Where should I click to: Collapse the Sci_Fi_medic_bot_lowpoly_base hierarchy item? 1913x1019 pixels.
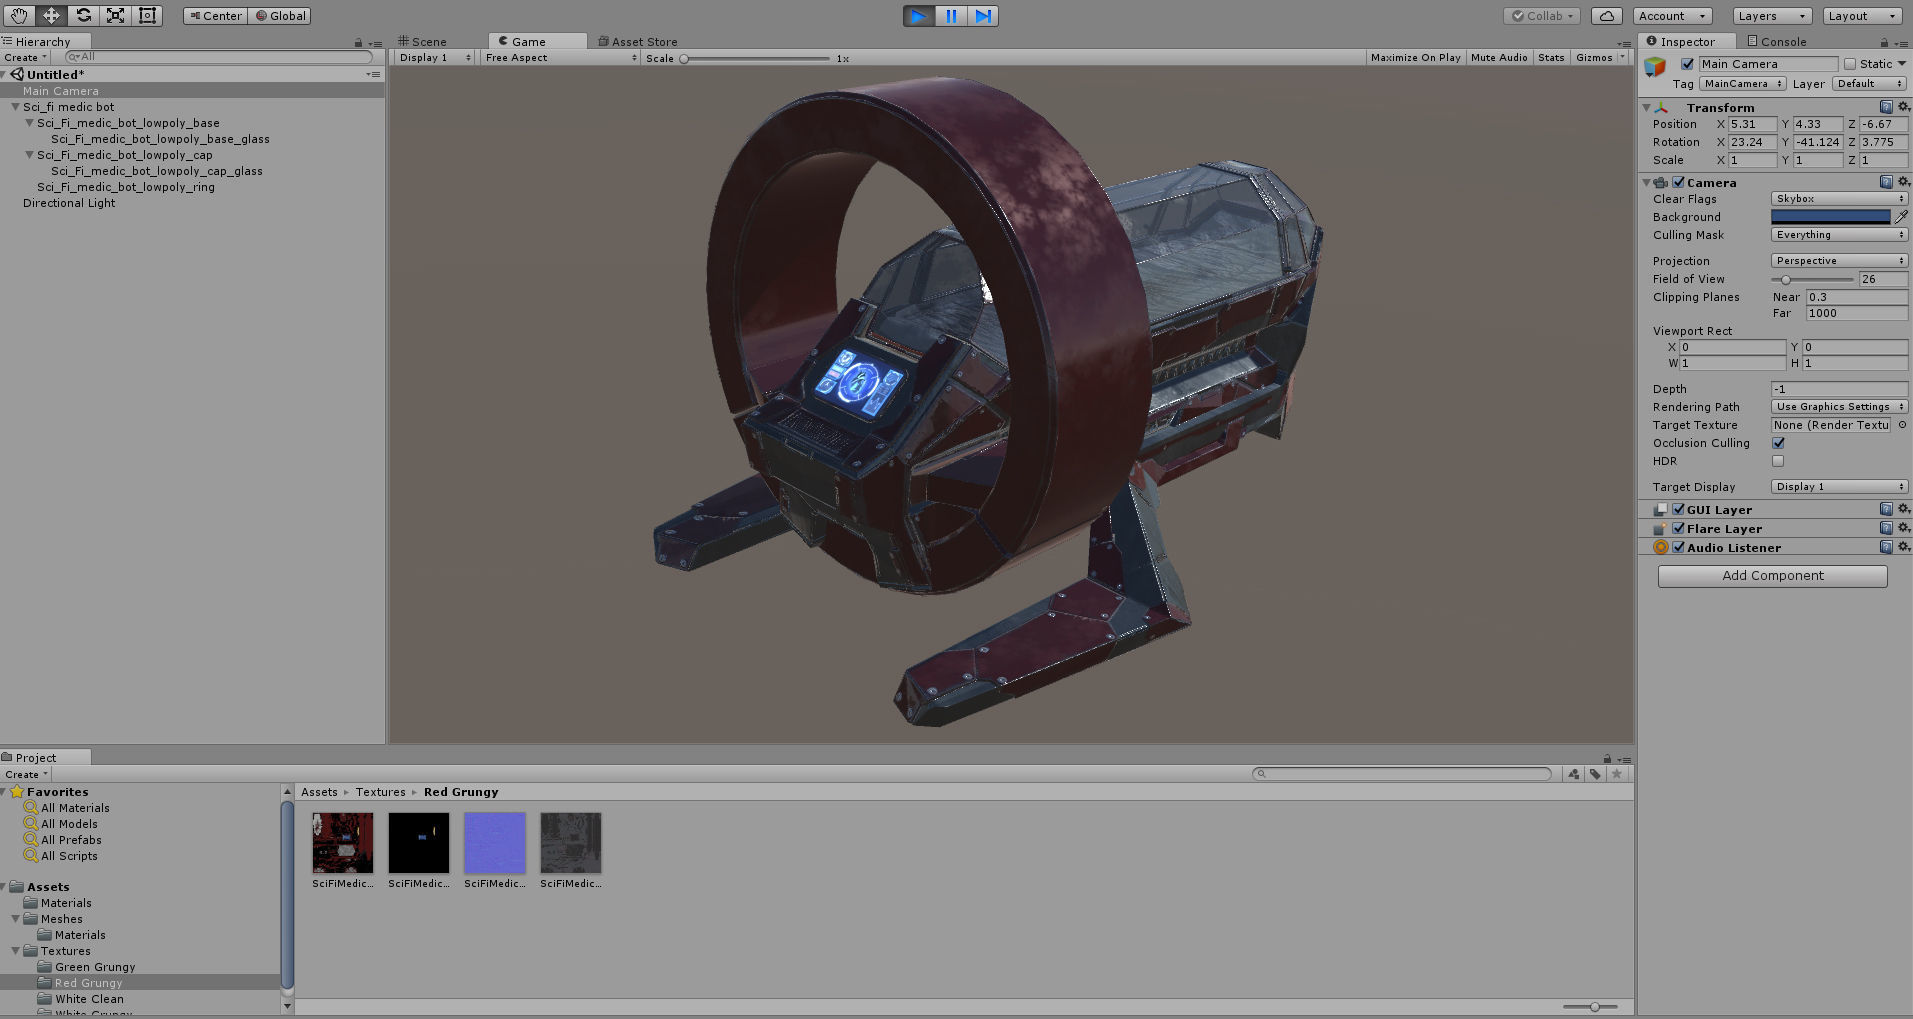(30, 122)
